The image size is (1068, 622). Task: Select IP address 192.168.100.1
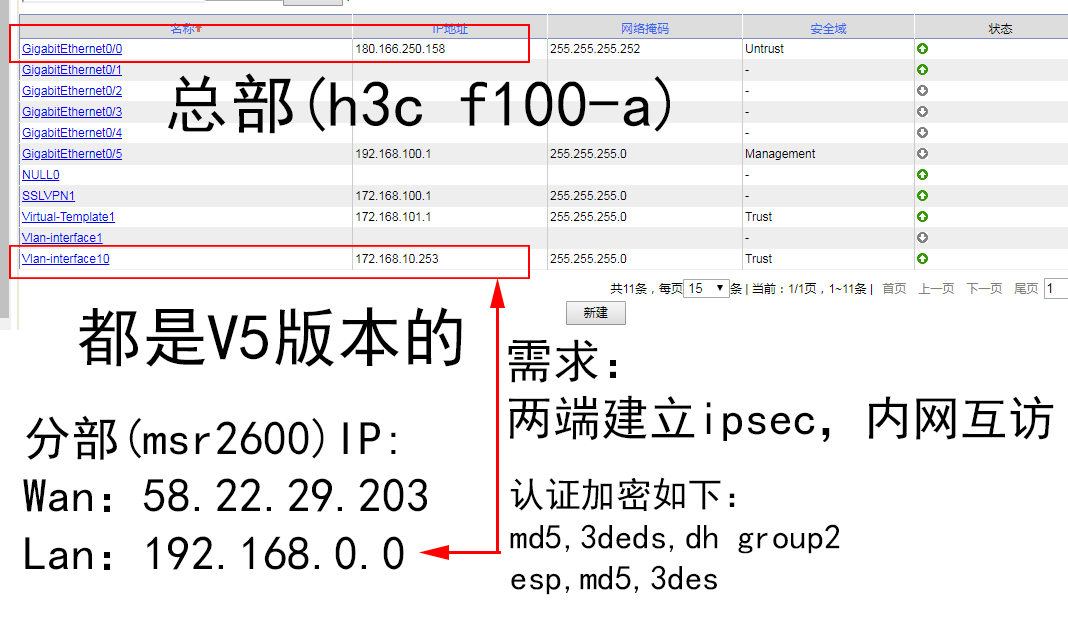[x=393, y=154]
